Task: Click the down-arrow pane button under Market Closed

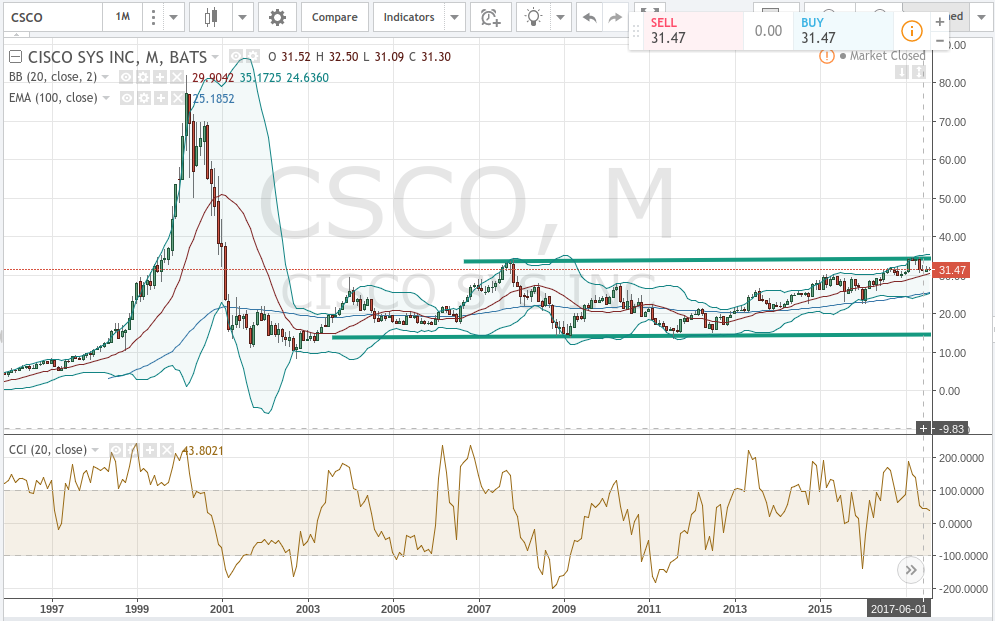Action: (902, 72)
